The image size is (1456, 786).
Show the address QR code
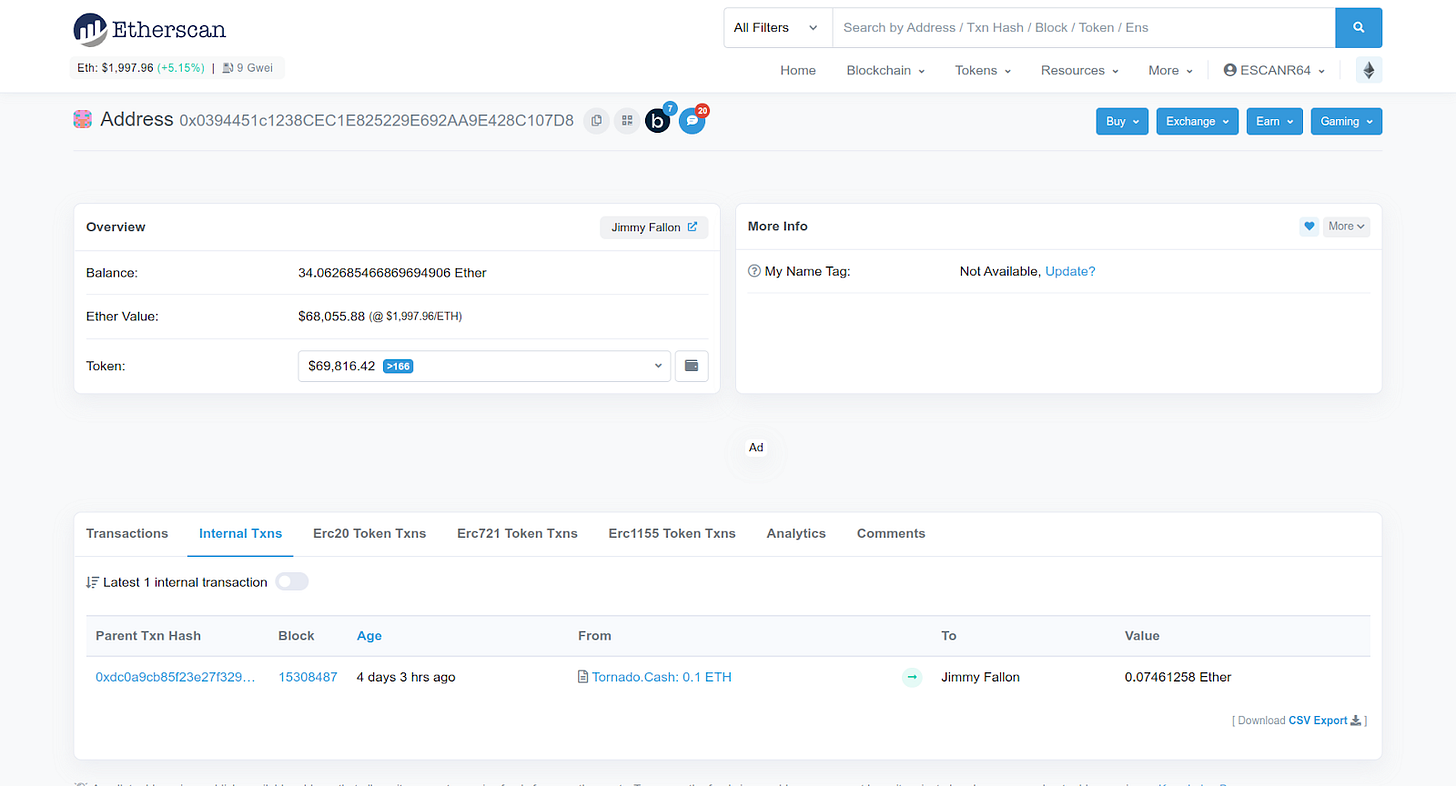pyautogui.click(x=627, y=121)
